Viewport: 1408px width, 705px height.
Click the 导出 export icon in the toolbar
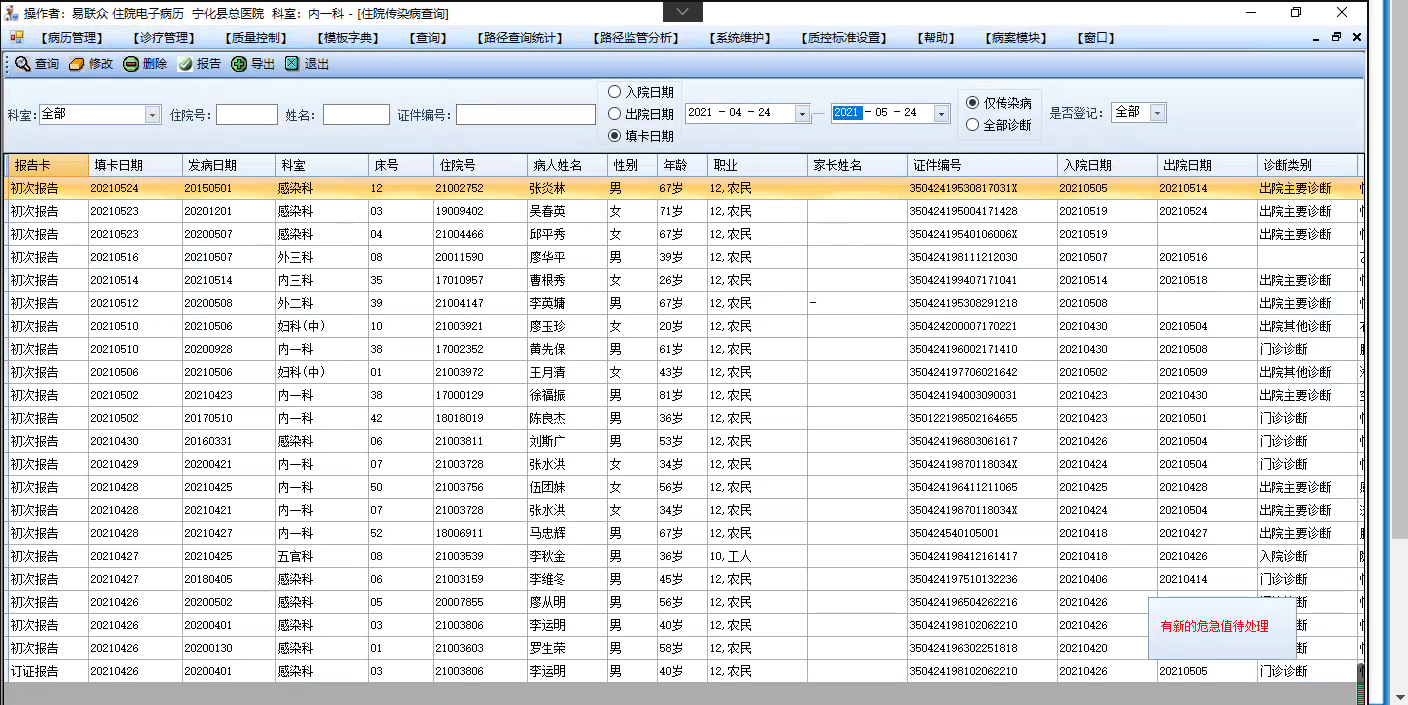tap(239, 64)
